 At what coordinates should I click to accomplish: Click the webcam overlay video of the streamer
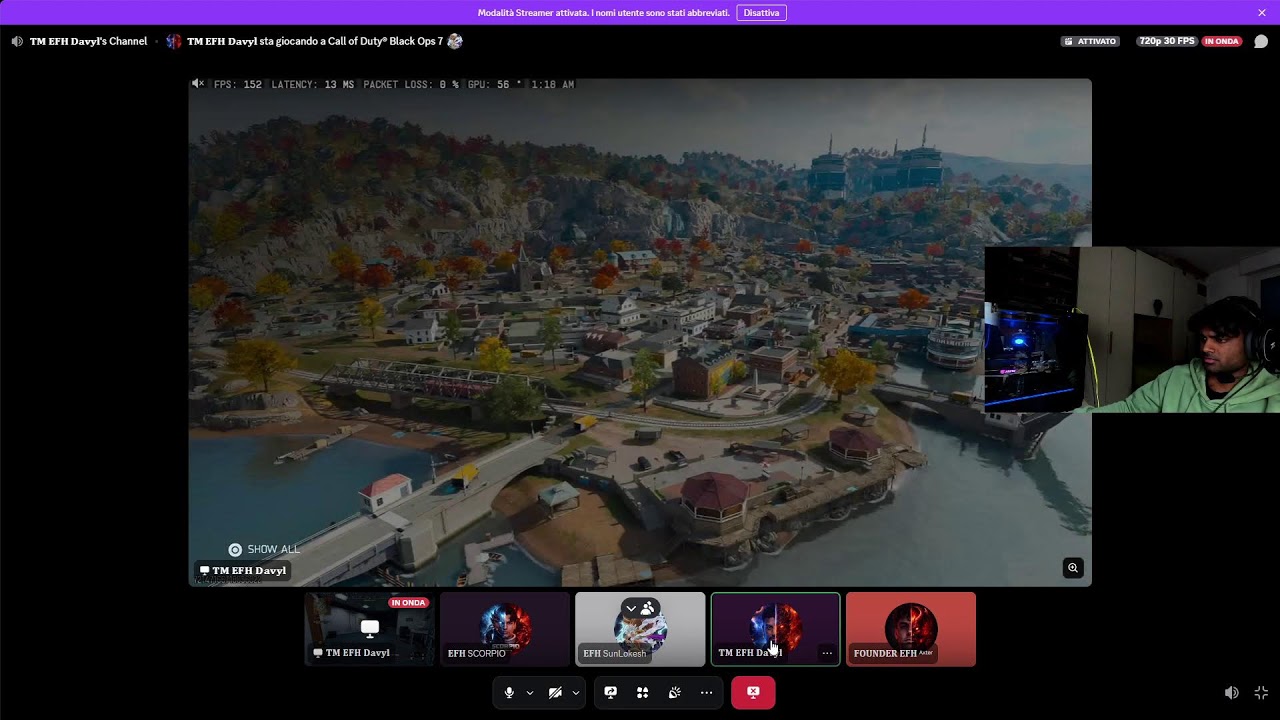tap(1132, 330)
